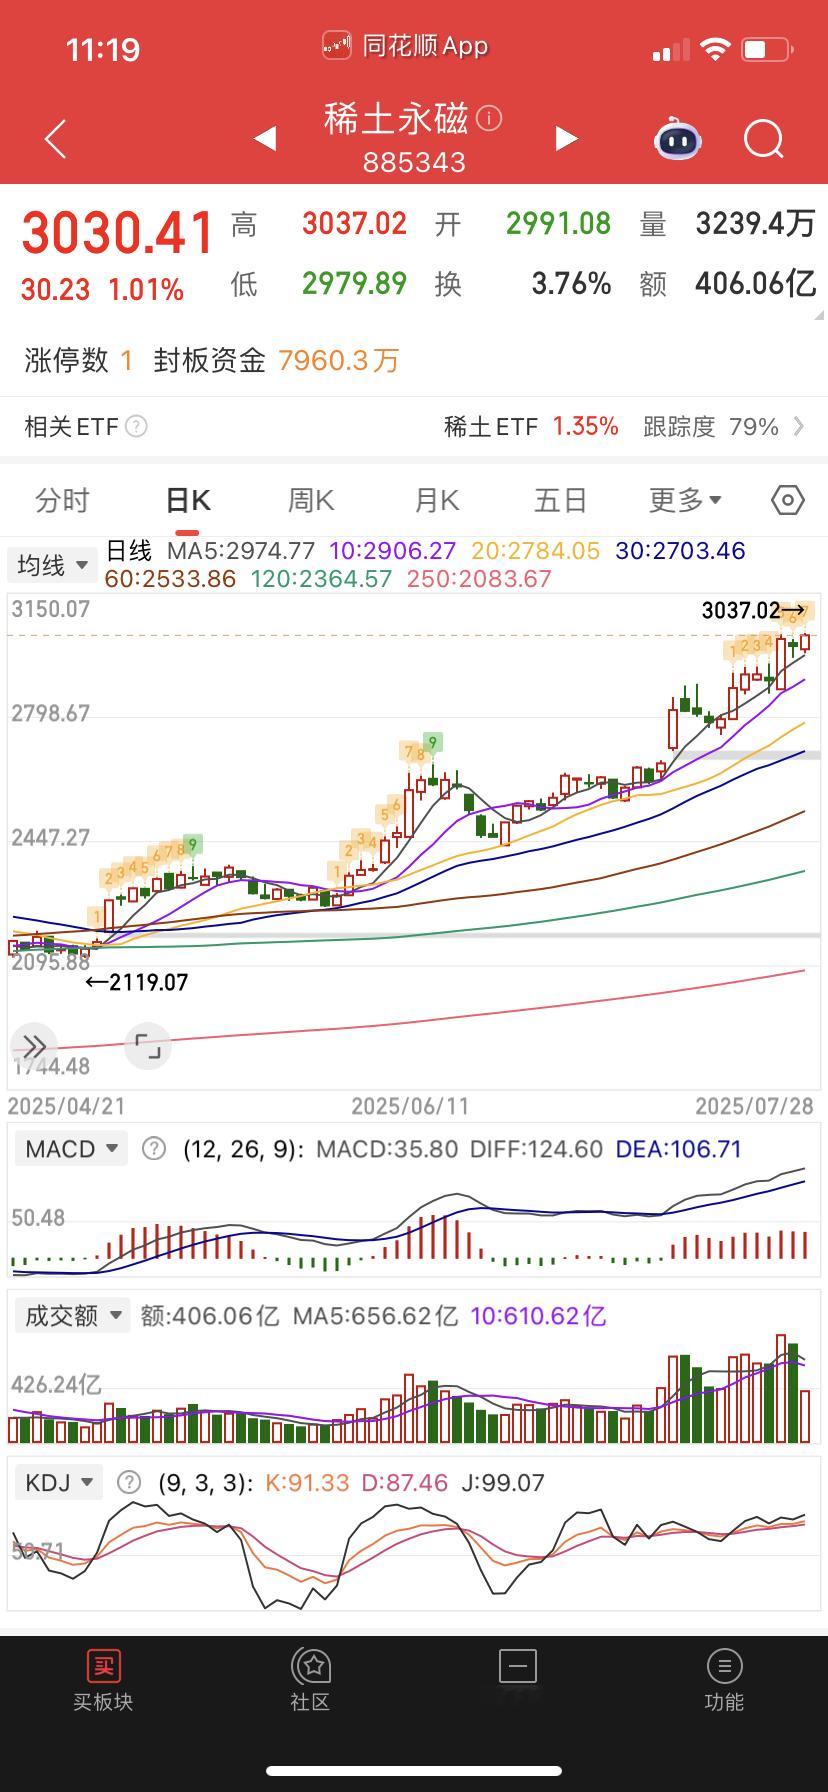Tap the sector code 885343
Screen dimensions: 828x1792
point(414,162)
